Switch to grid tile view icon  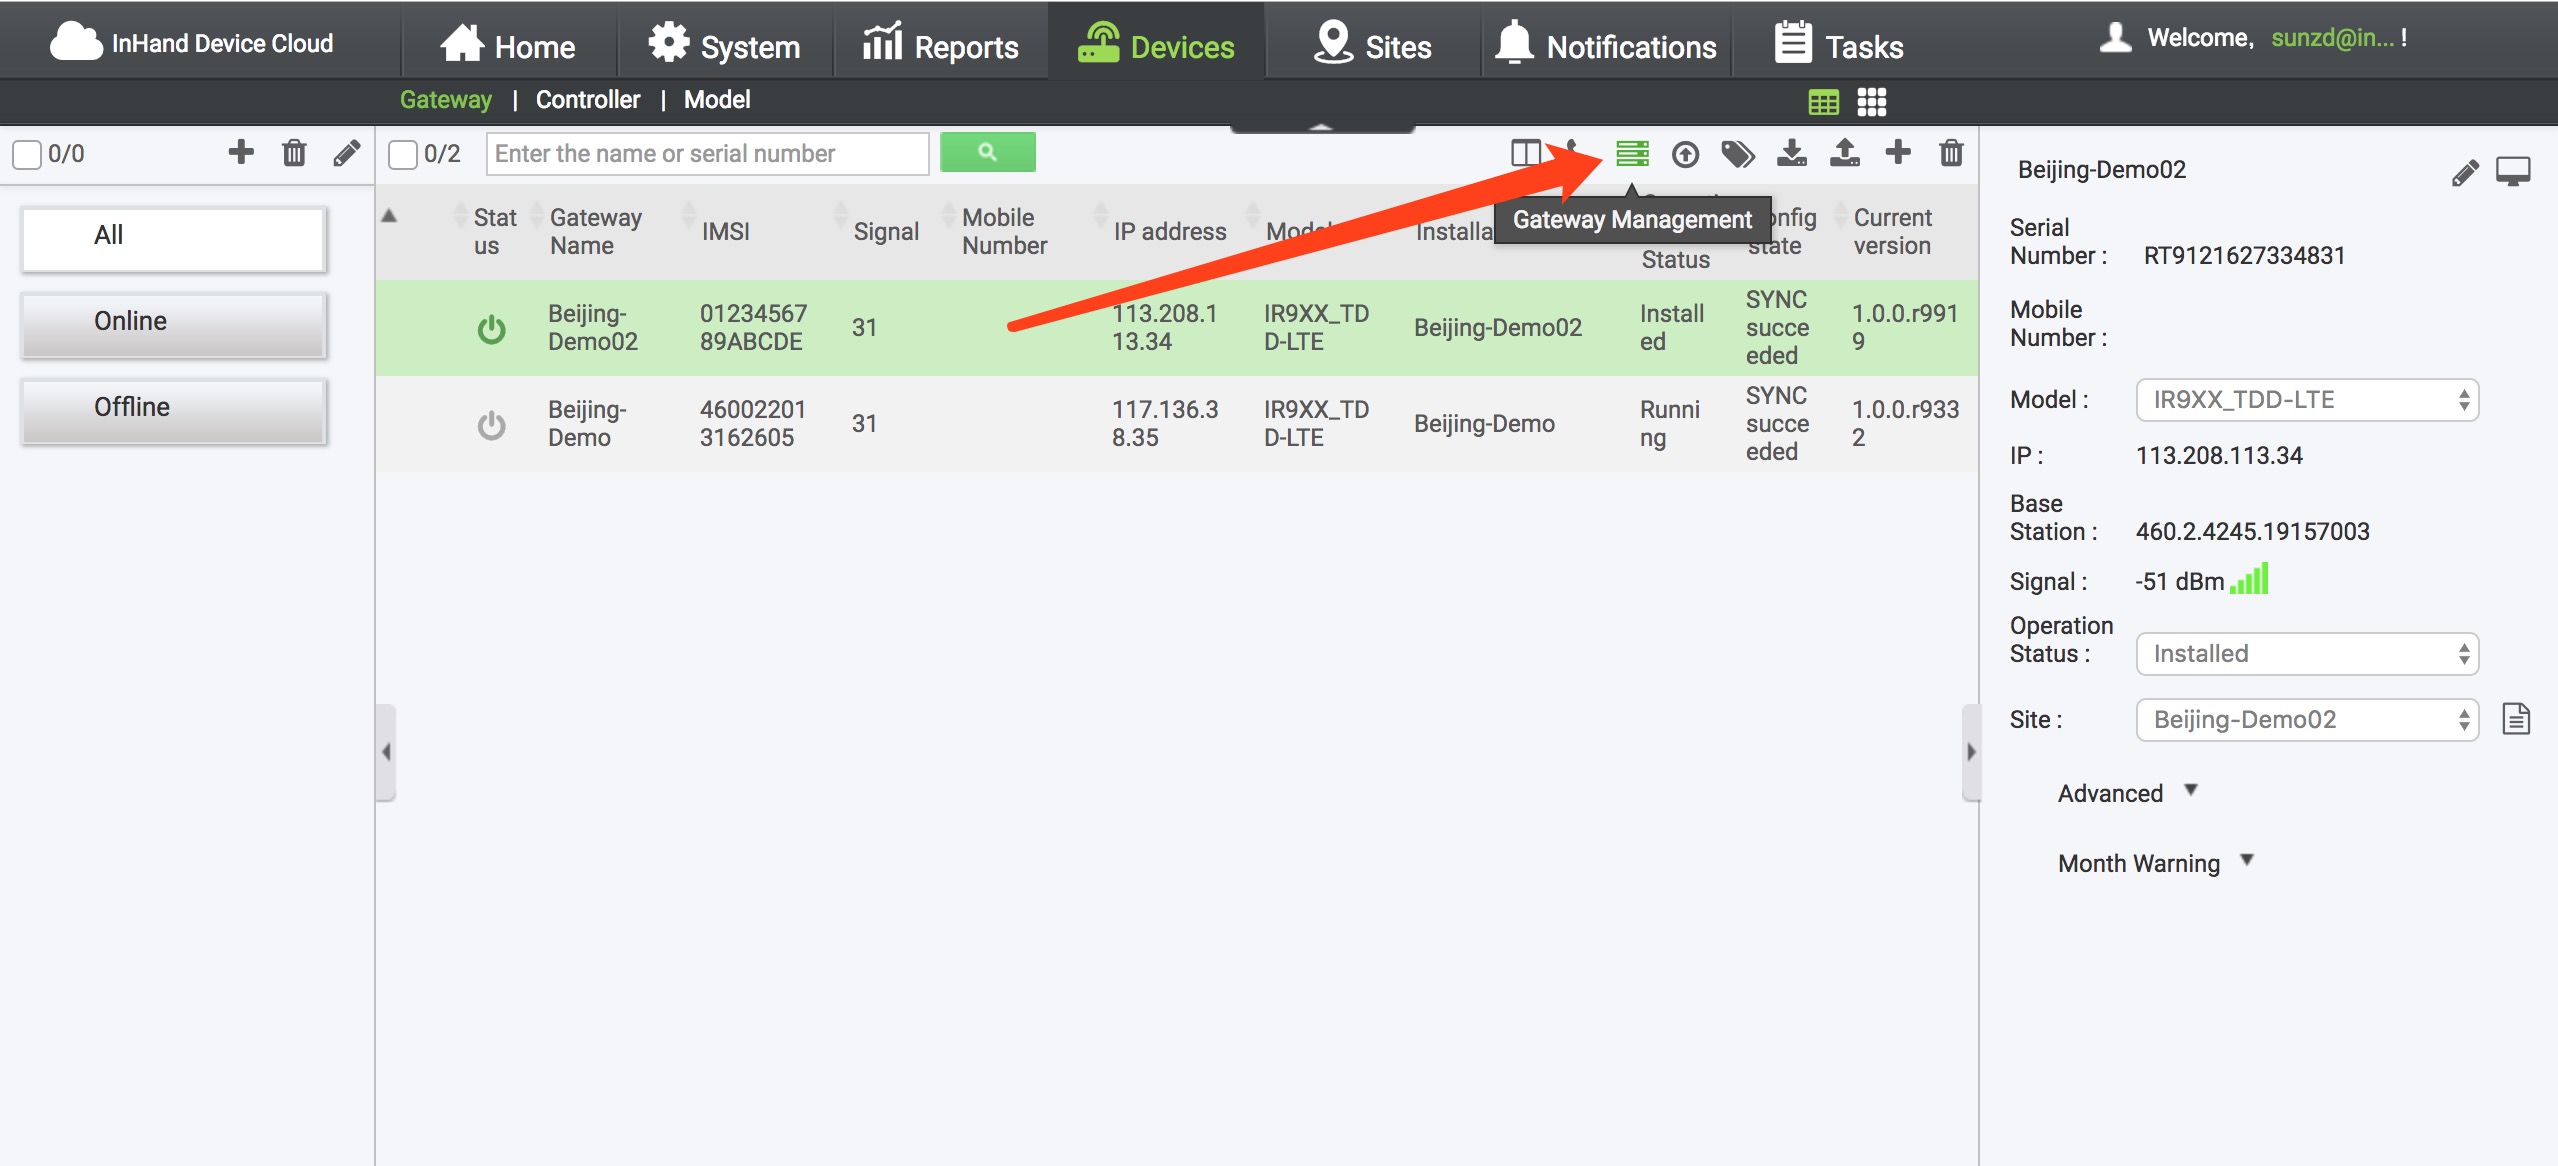pyautogui.click(x=1871, y=102)
